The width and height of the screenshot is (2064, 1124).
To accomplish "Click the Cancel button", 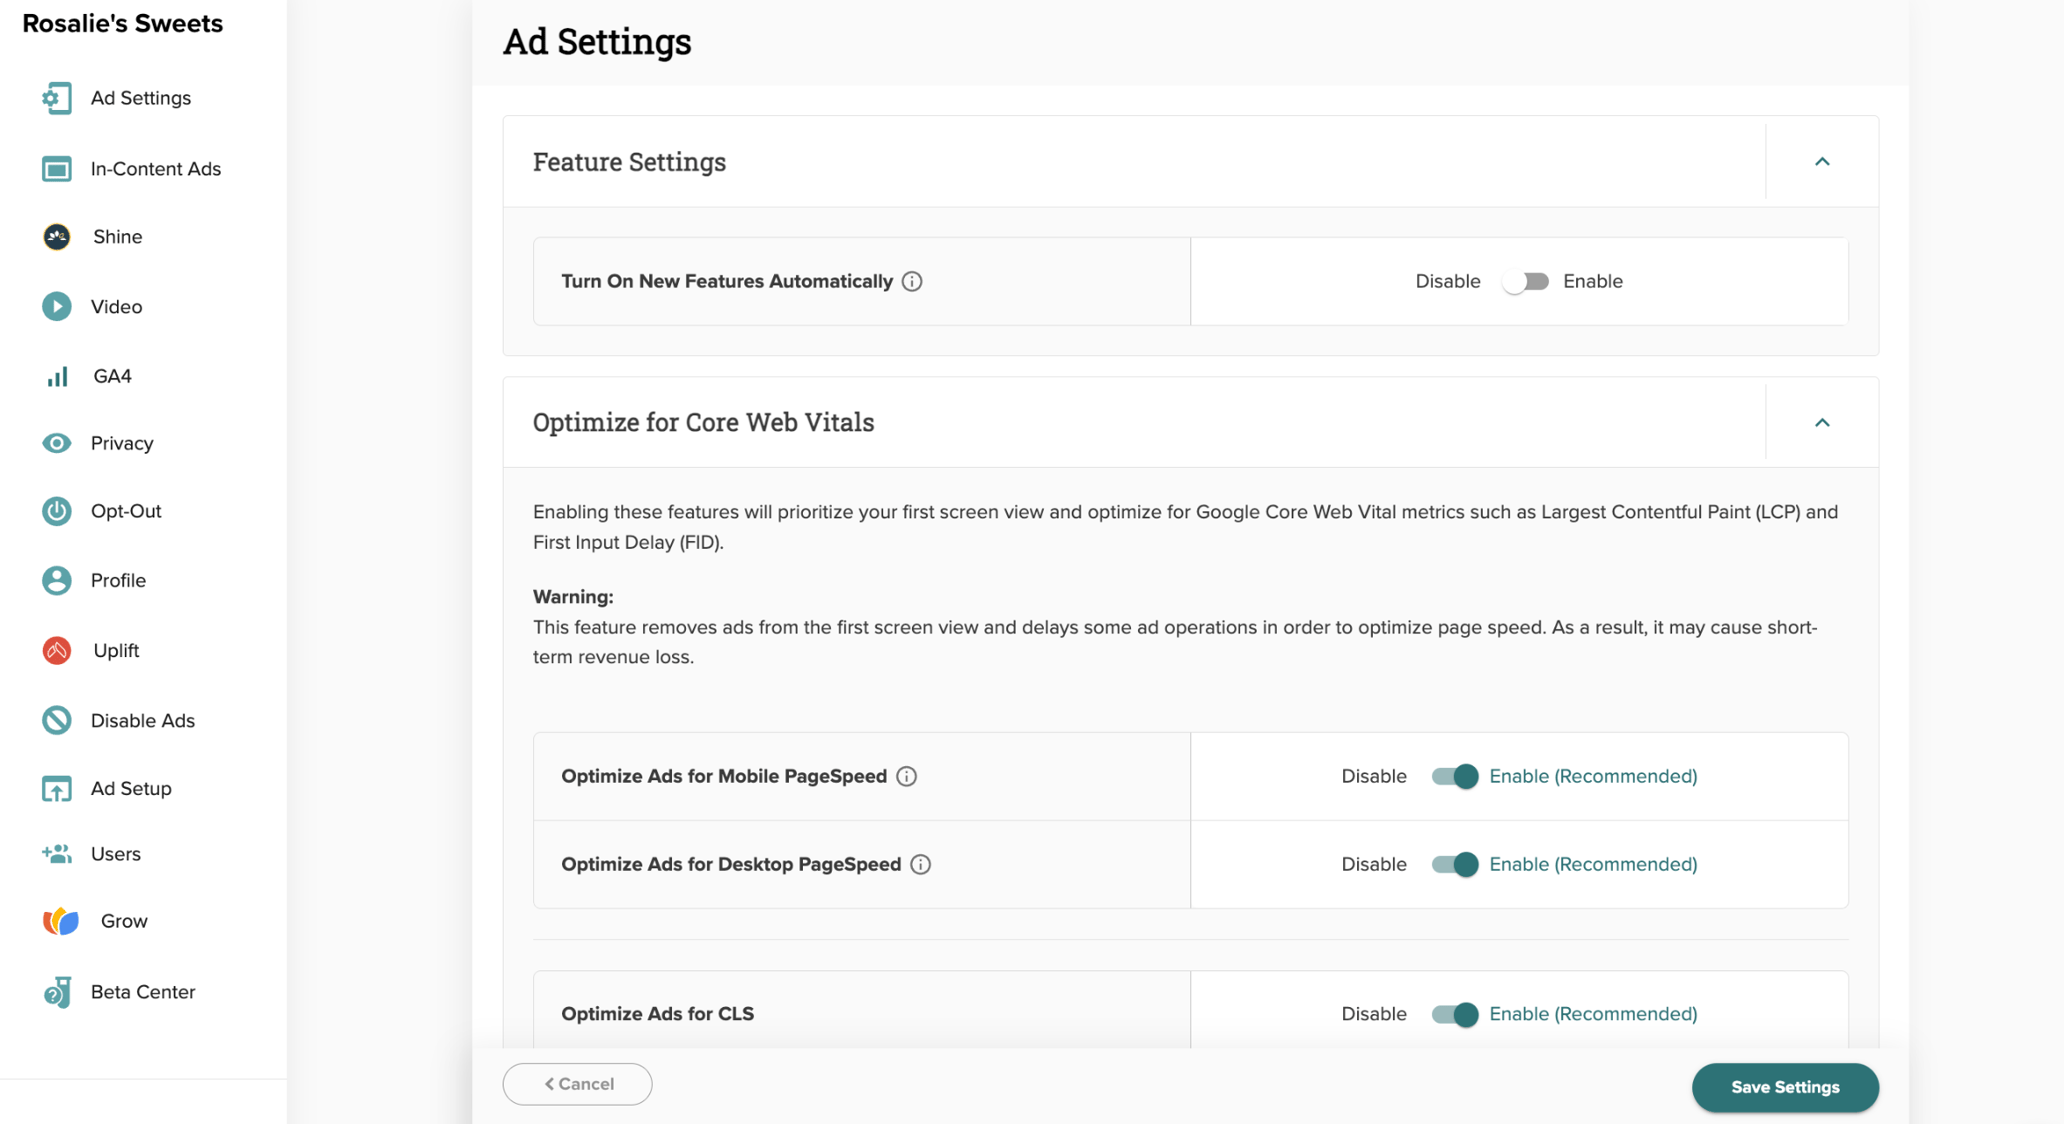I will pos(577,1083).
